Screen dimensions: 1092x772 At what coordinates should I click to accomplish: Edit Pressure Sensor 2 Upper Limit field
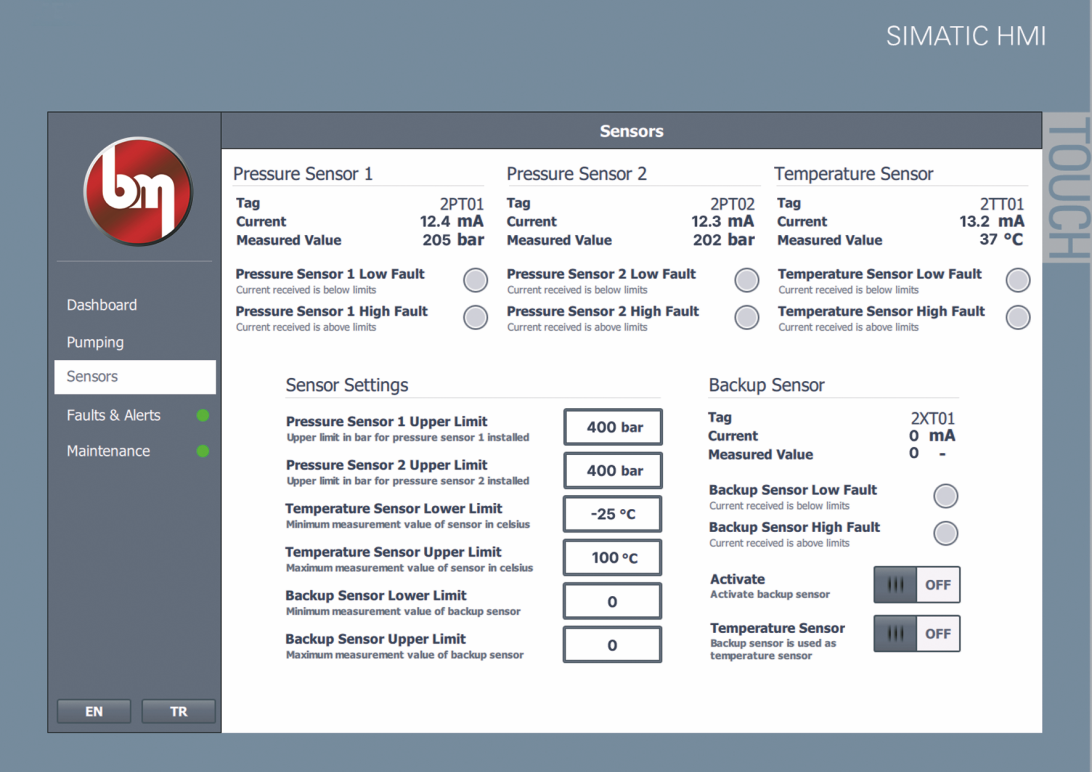pyautogui.click(x=613, y=471)
